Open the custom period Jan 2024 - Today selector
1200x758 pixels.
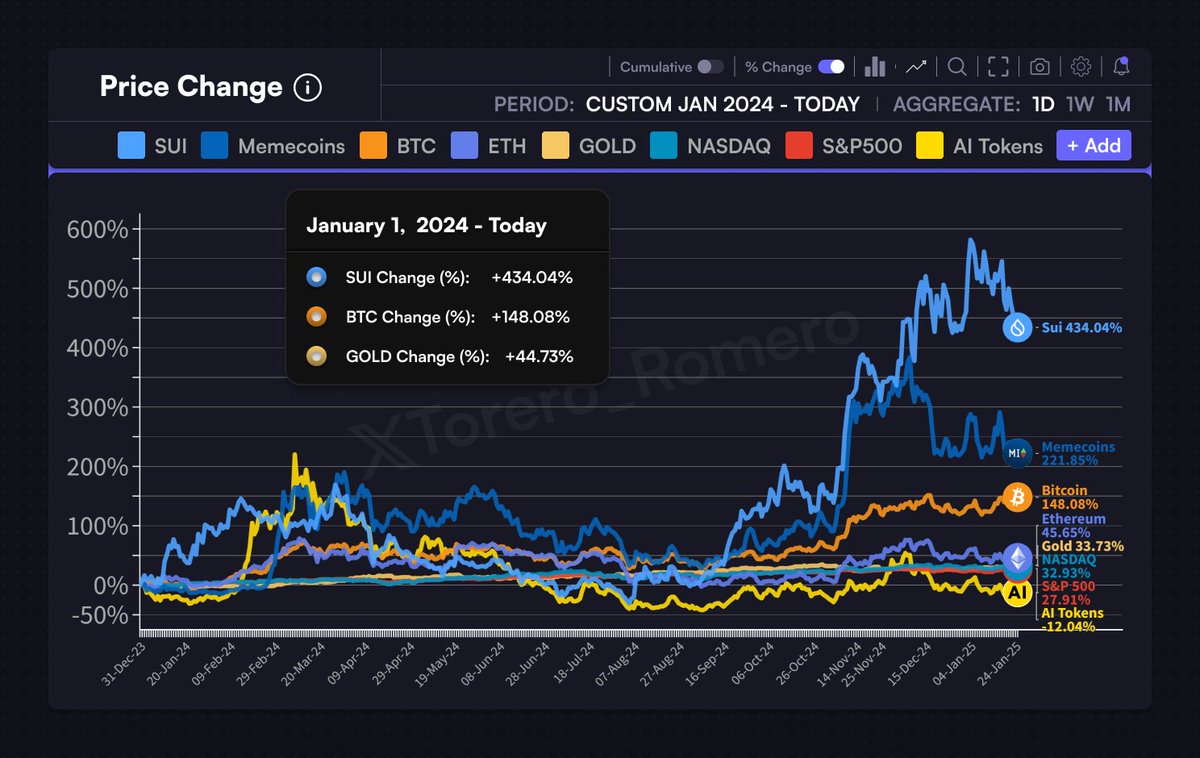pyautogui.click(x=723, y=104)
